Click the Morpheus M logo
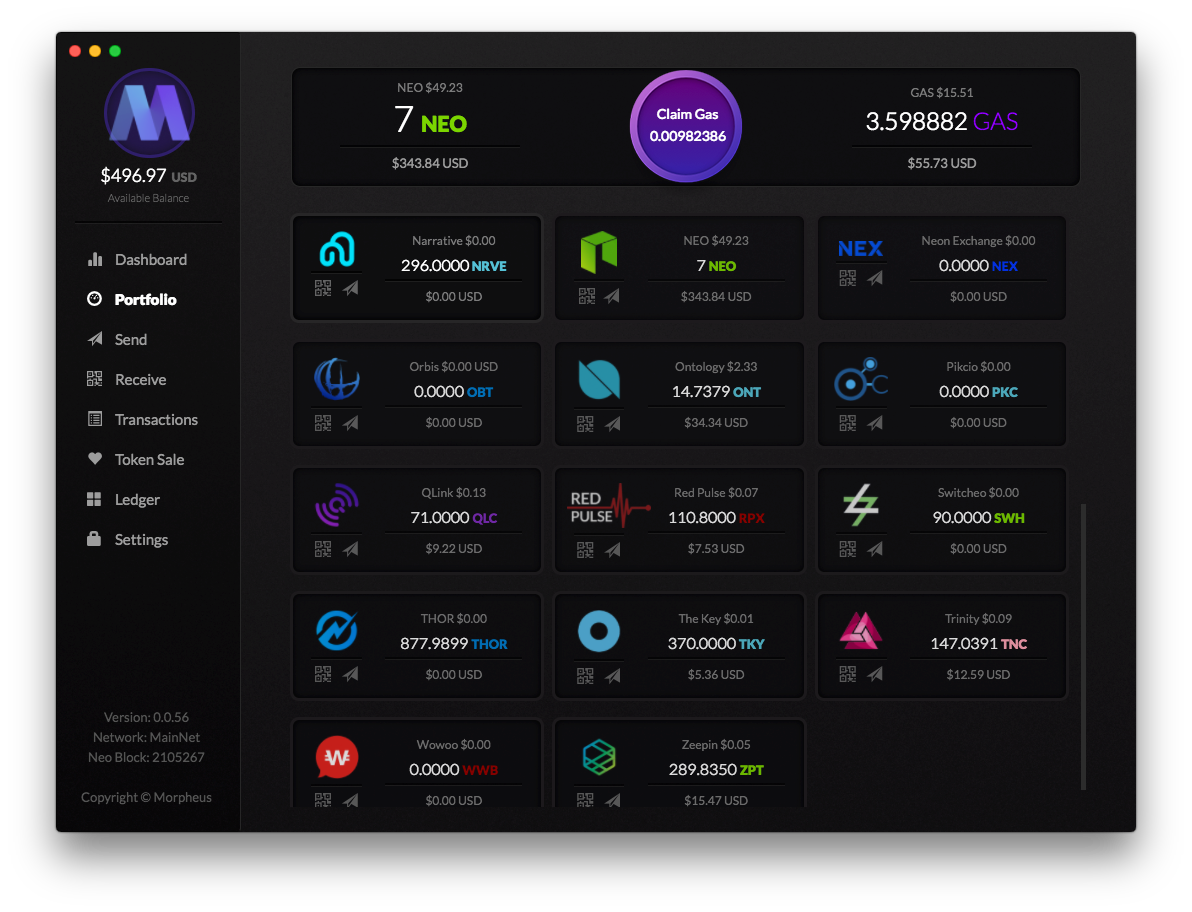This screenshot has height=912, width=1192. (x=149, y=114)
